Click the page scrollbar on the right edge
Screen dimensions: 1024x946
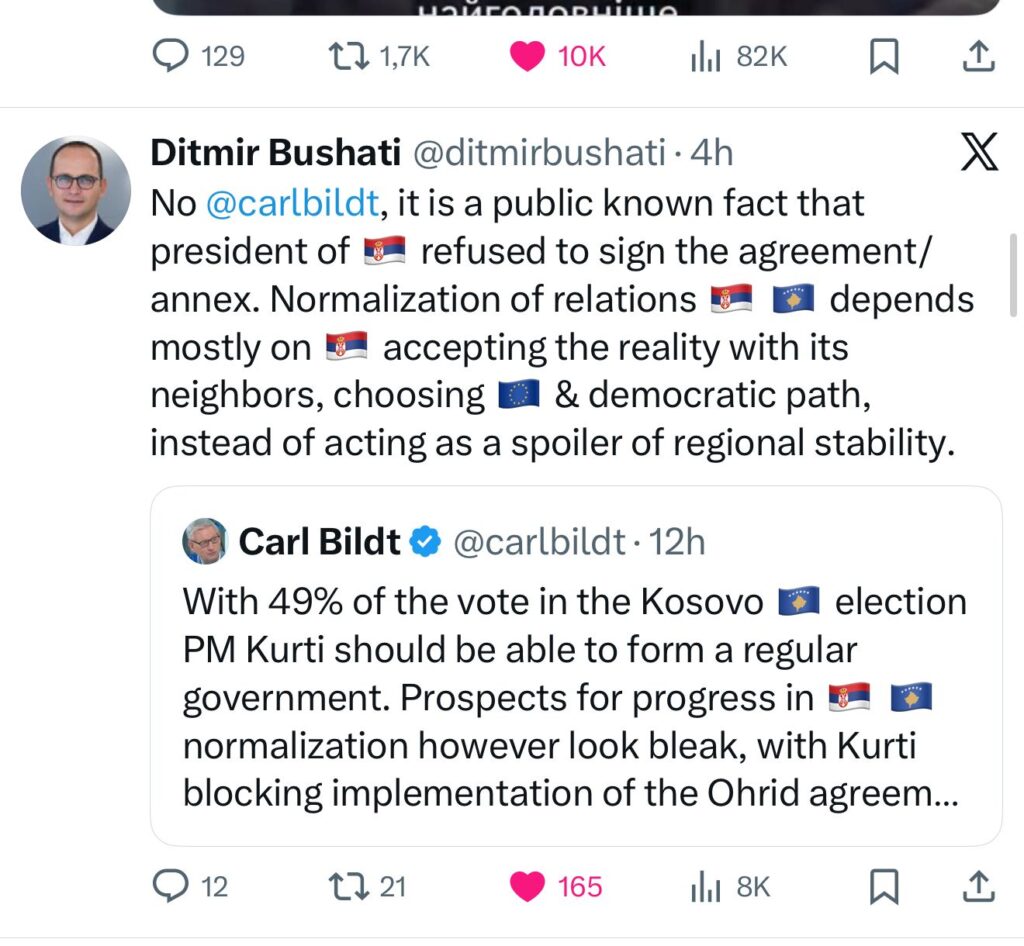[1015, 275]
